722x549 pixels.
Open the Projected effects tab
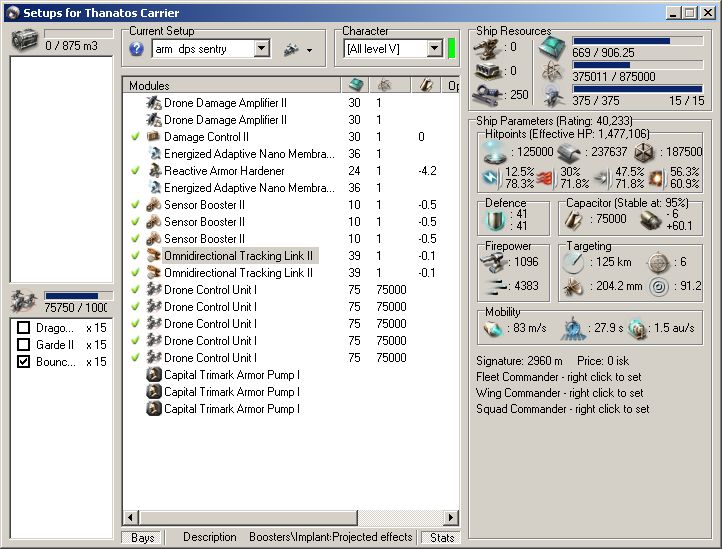click(x=372, y=537)
